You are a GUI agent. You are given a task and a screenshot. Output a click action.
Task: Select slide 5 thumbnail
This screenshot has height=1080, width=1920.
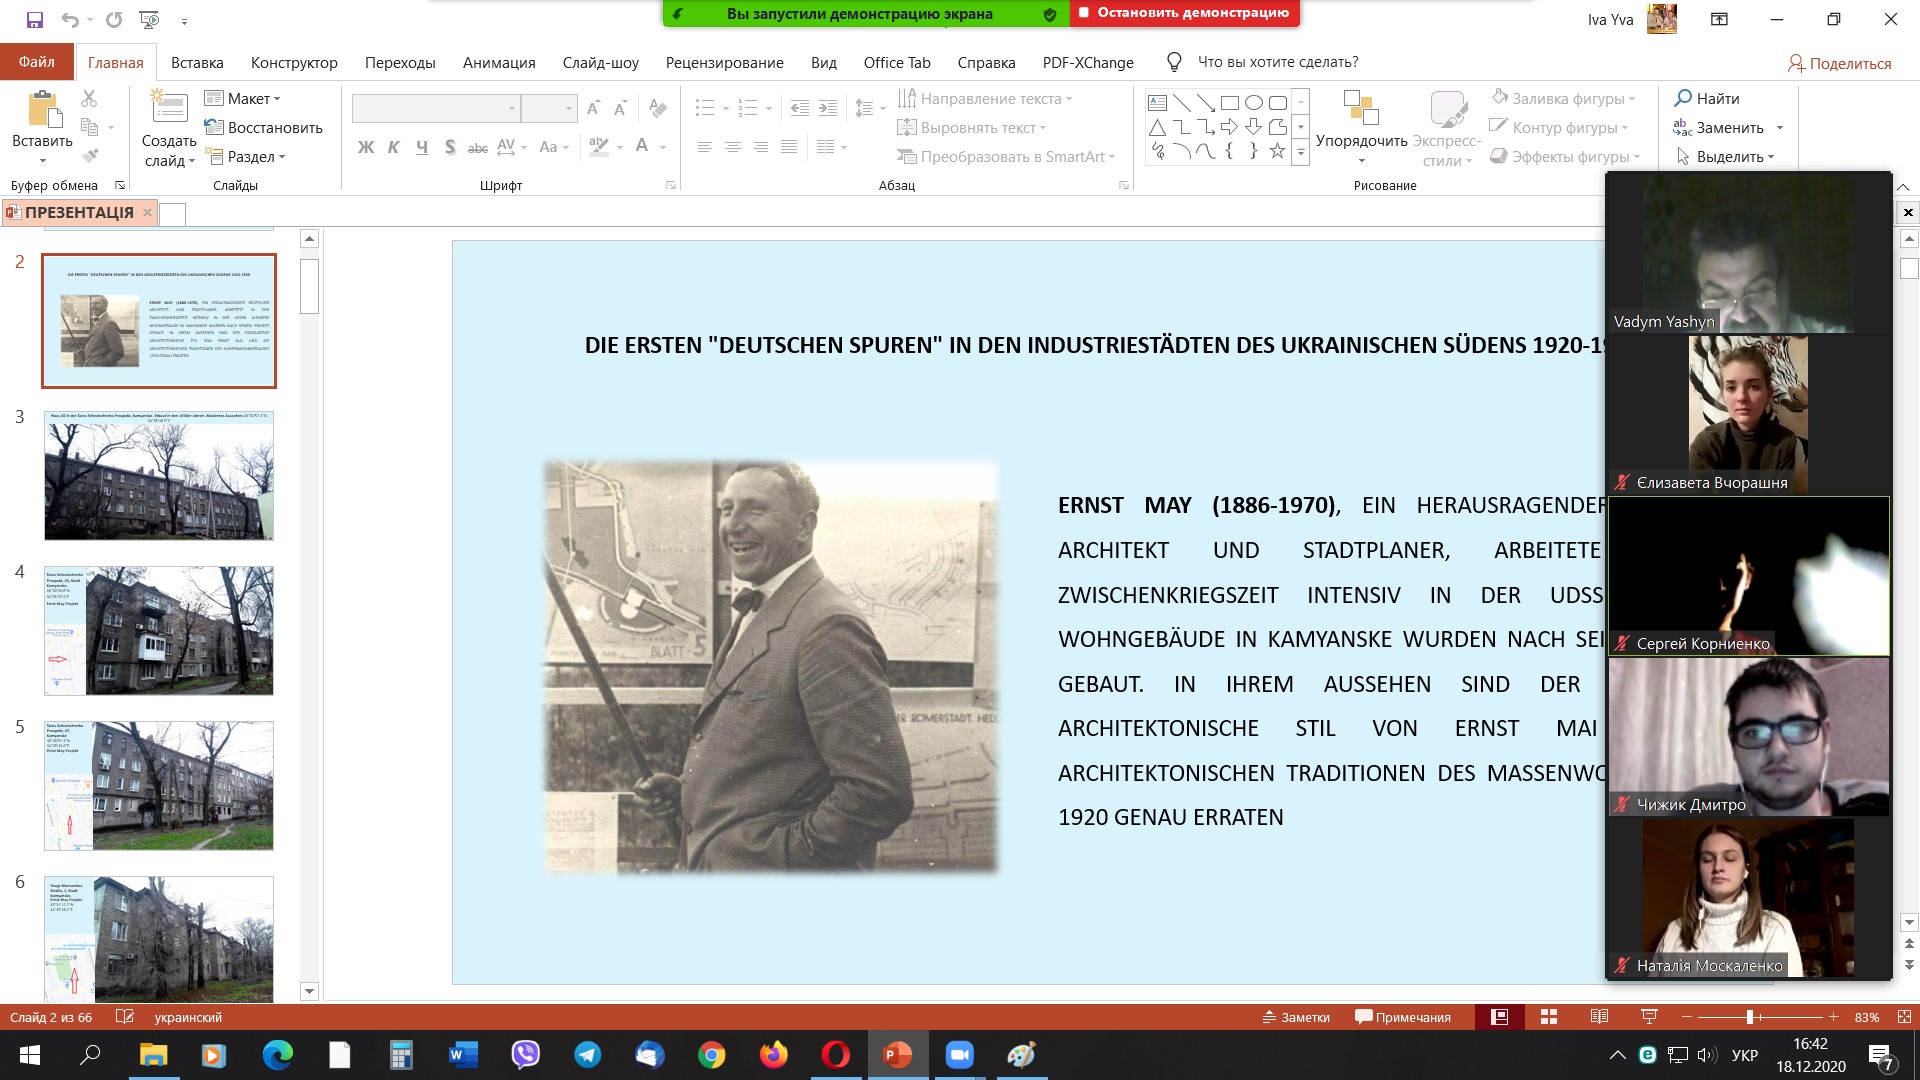[x=159, y=786]
